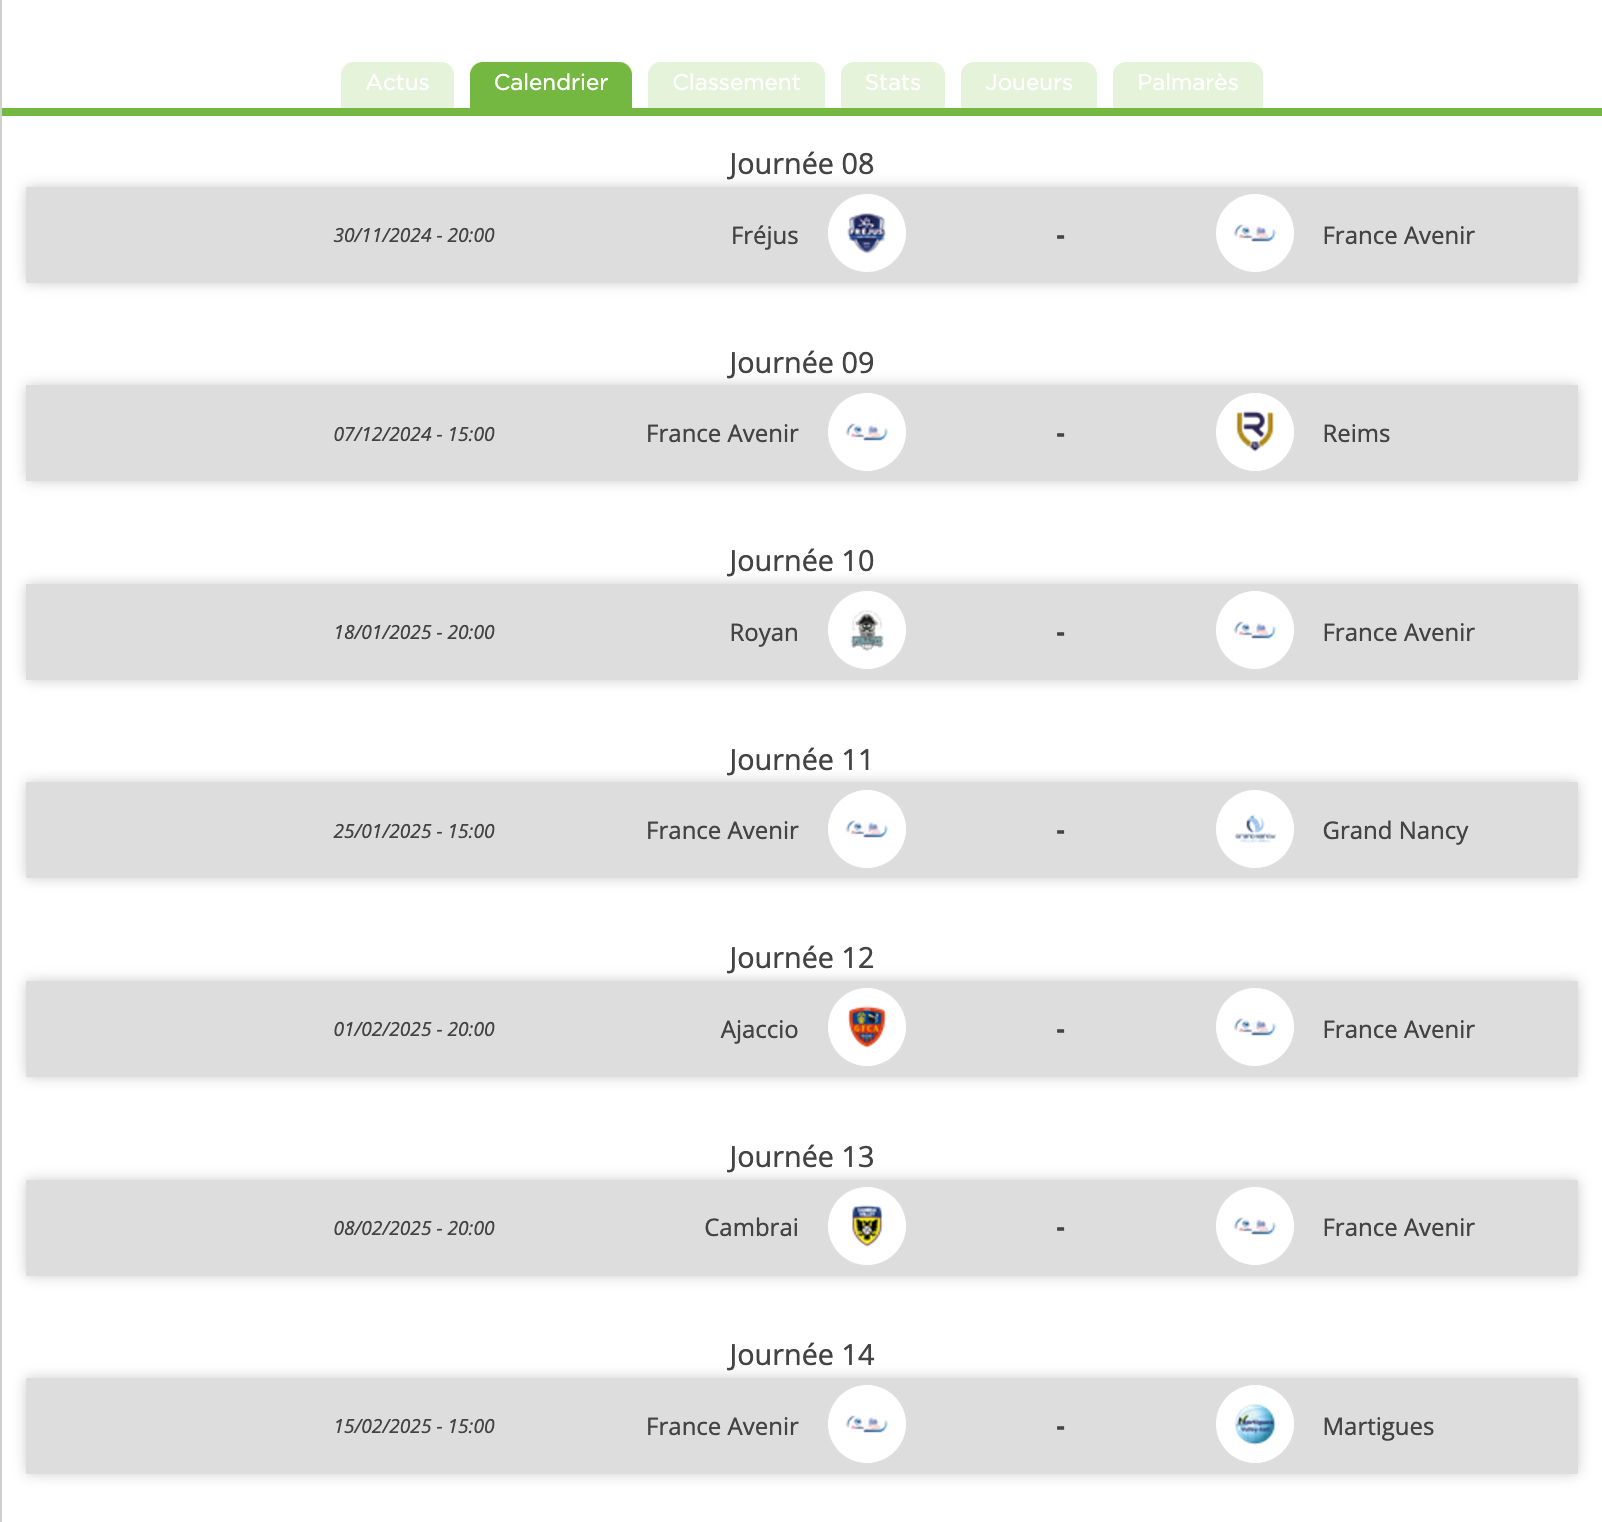Click the Fréjus team name
The height and width of the screenshot is (1522, 1602).
[x=765, y=236]
